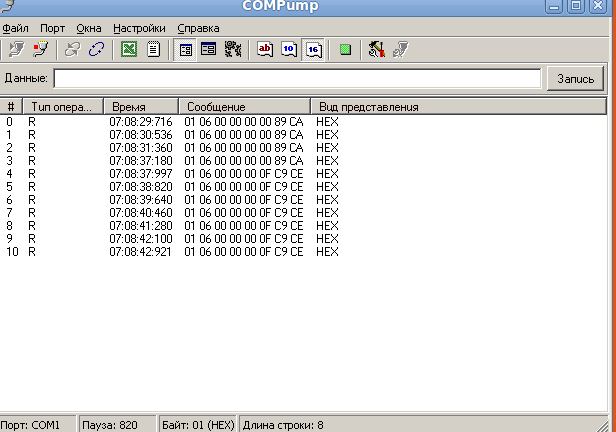616x432 pixels.
Task: Open the Настройки menu
Action: 139,29
